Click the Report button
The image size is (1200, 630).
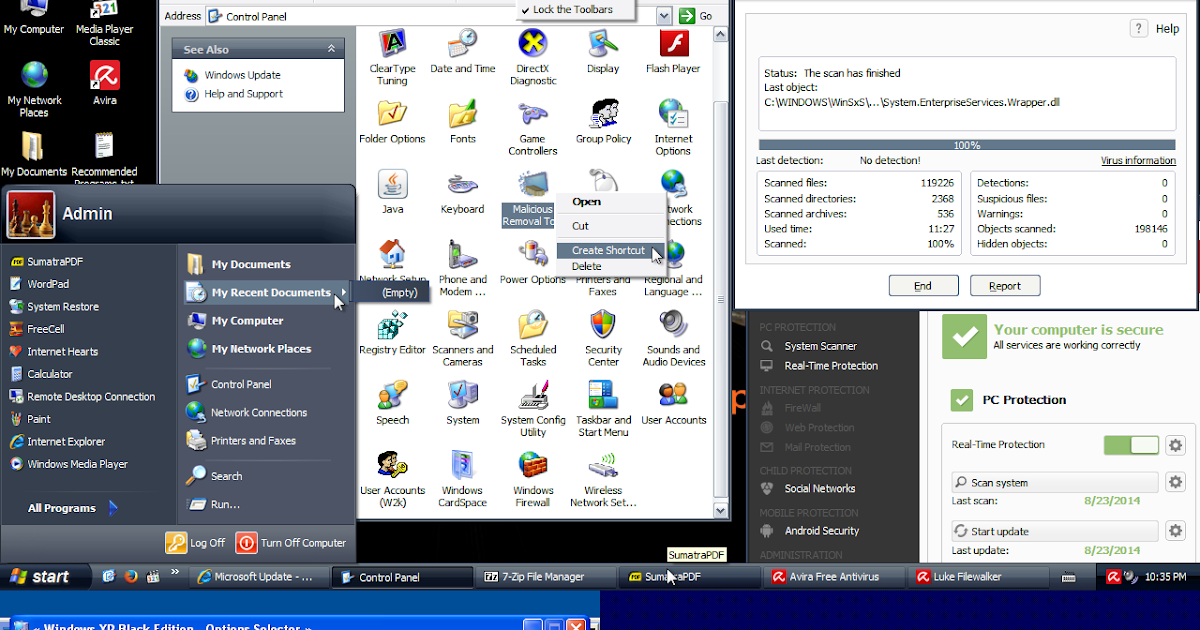(x=1005, y=286)
